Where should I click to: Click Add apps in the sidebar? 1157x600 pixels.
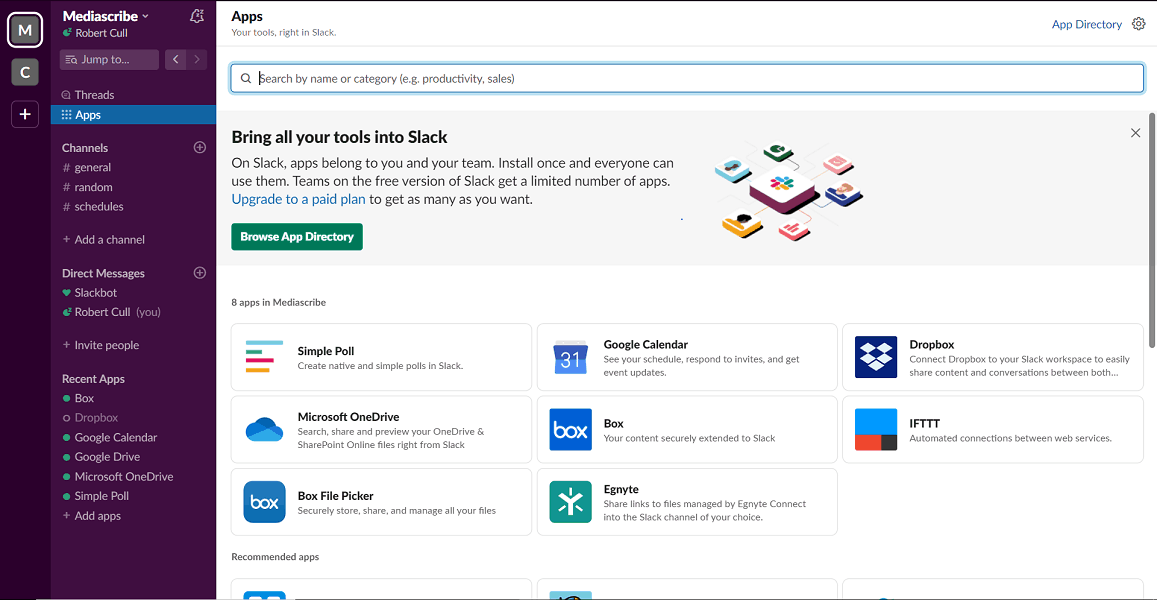(x=92, y=516)
